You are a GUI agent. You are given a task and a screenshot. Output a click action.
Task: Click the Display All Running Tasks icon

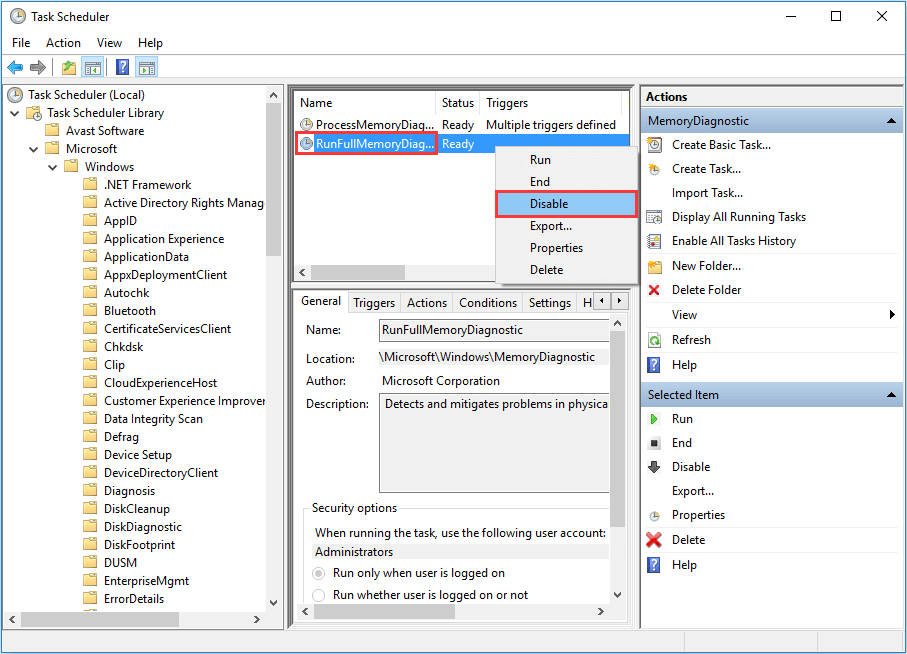(x=654, y=217)
